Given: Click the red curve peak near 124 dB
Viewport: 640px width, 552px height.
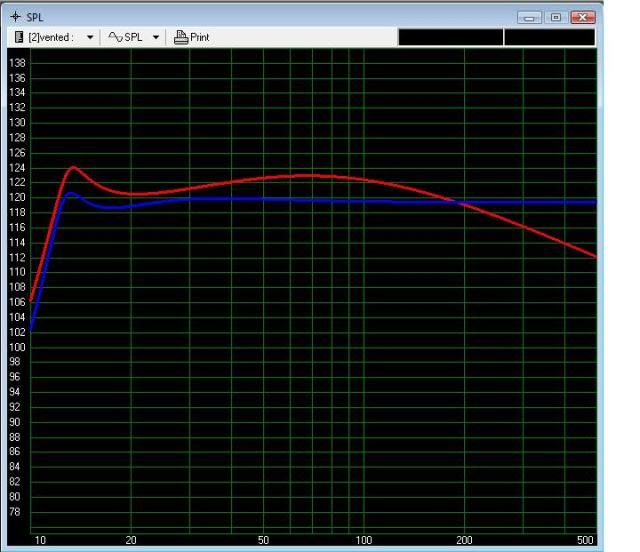Looking at the screenshot, I should tap(73, 167).
